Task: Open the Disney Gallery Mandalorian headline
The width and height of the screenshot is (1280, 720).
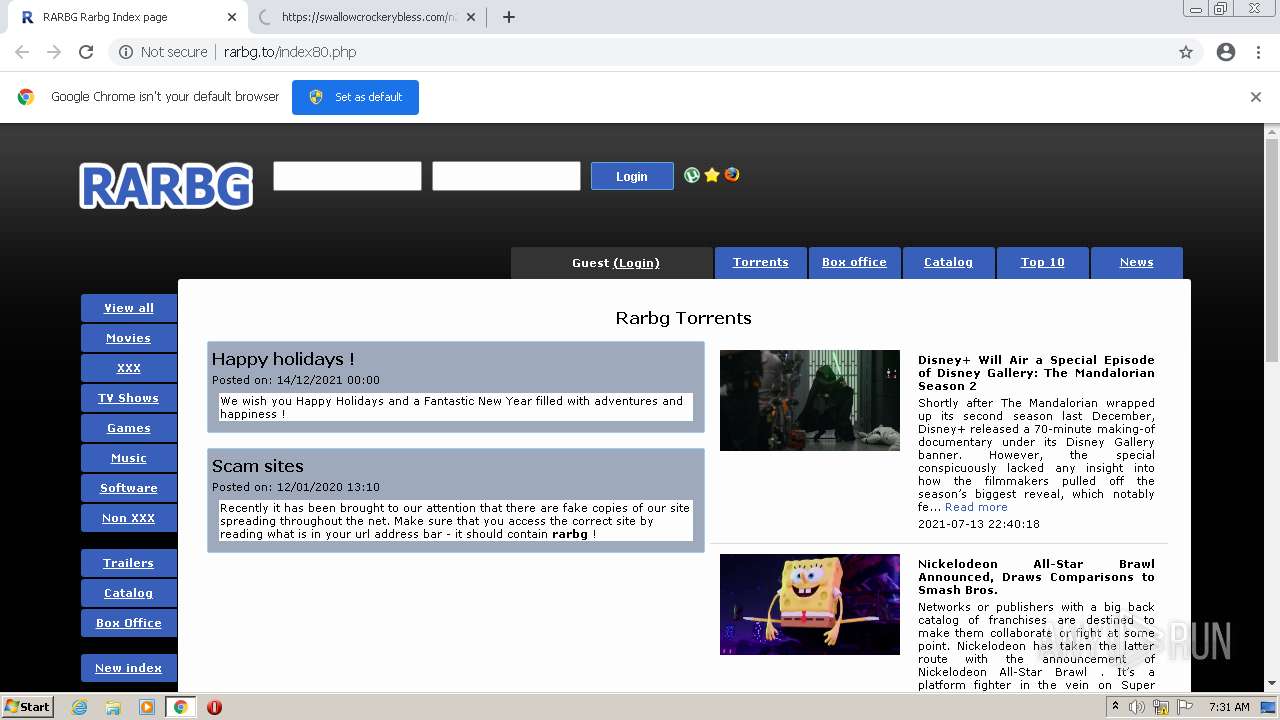Action: tap(1036, 373)
